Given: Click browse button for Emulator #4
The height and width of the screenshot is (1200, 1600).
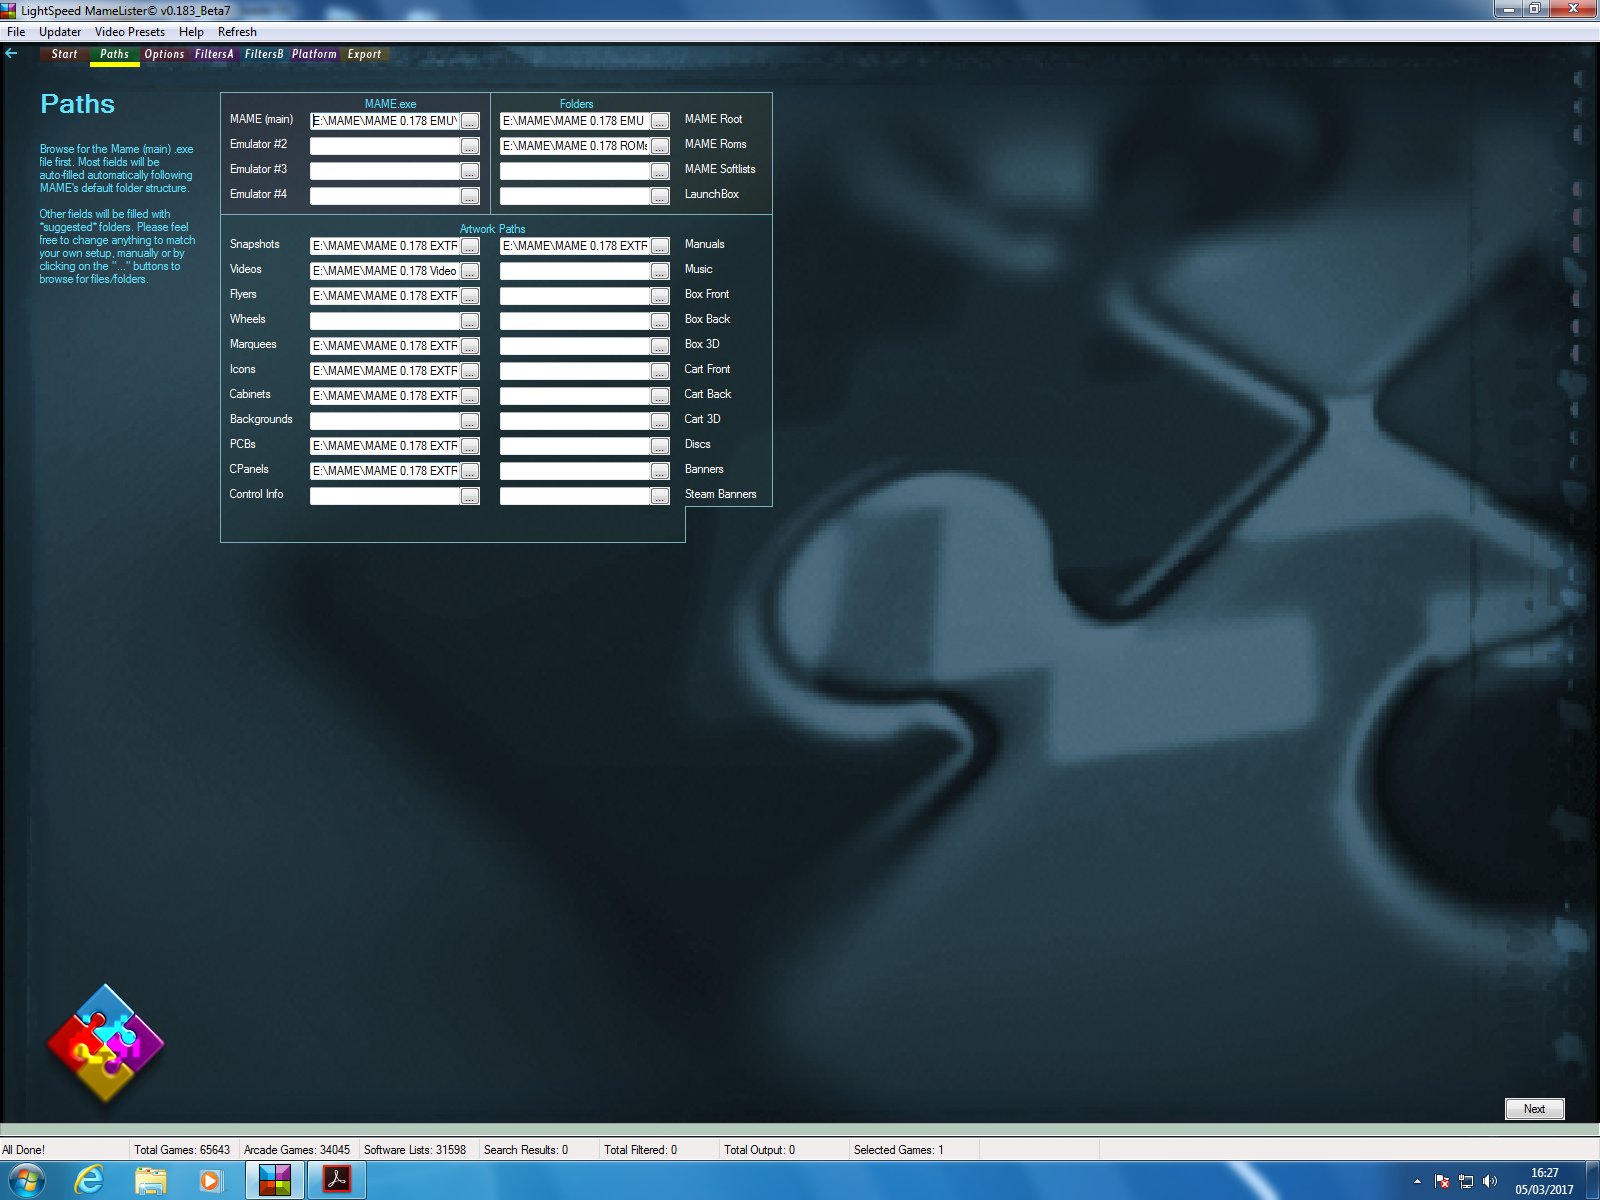Looking at the screenshot, I should click(x=470, y=196).
